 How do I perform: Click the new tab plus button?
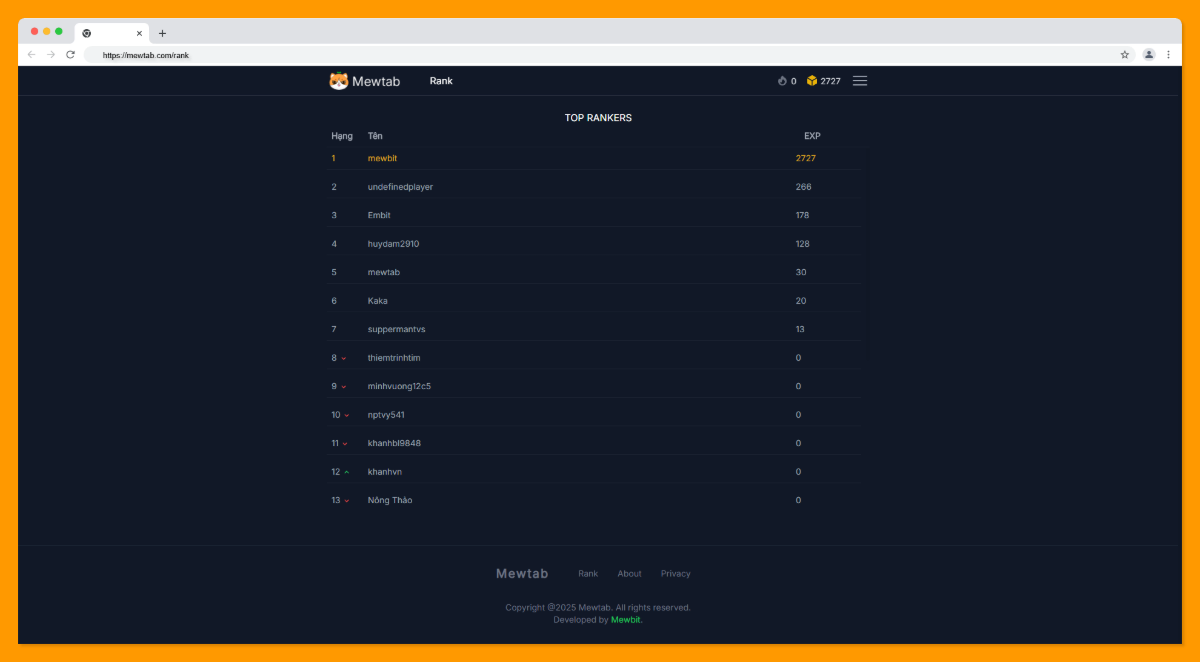(162, 32)
